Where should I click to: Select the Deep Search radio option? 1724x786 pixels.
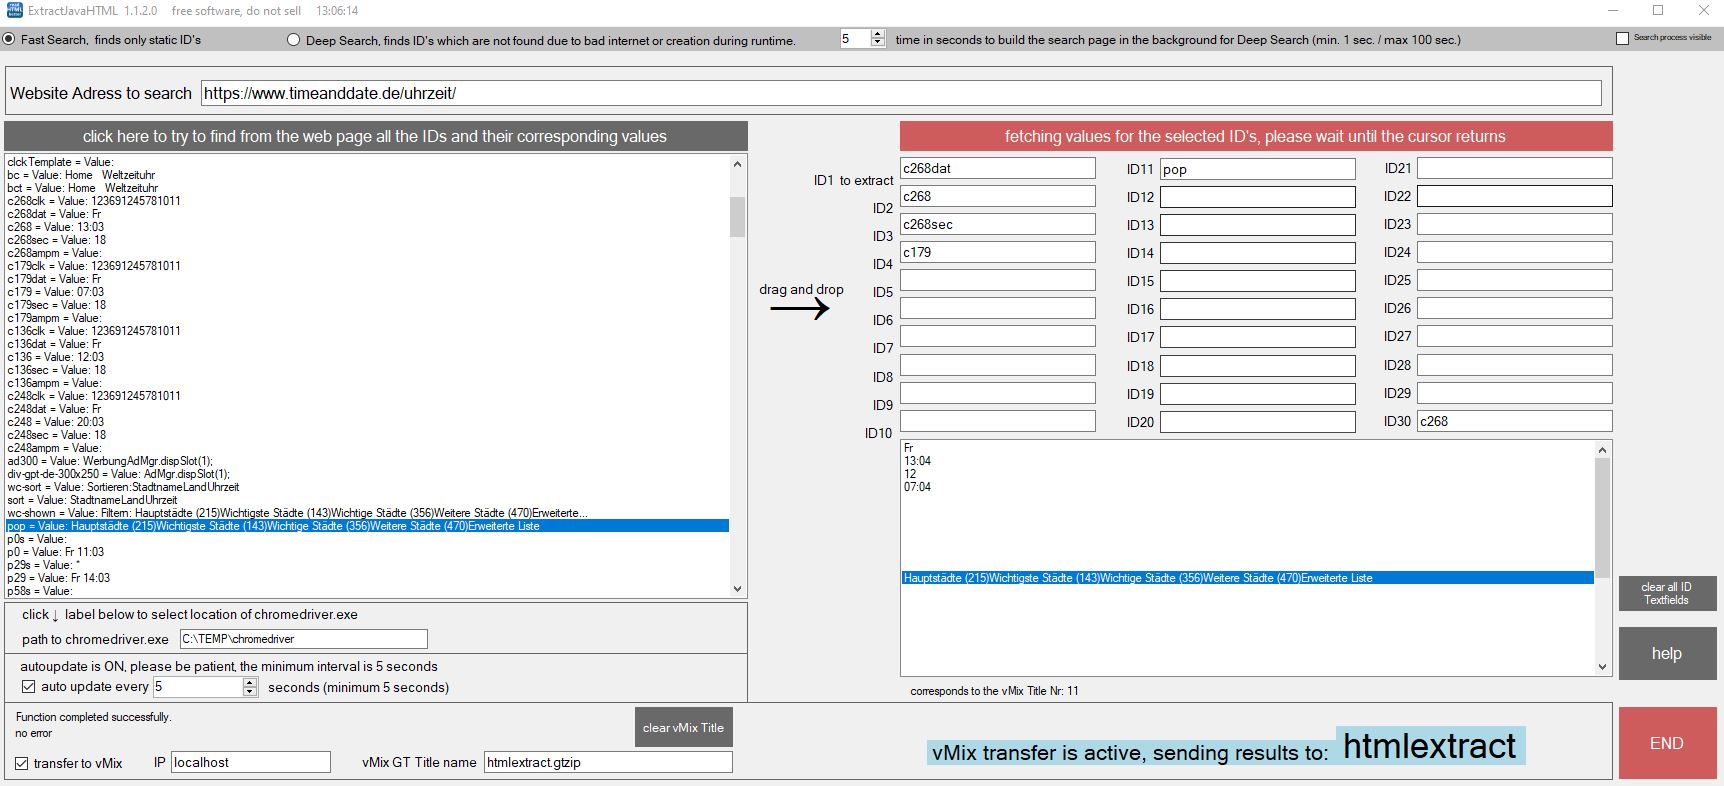coord(293,40)
